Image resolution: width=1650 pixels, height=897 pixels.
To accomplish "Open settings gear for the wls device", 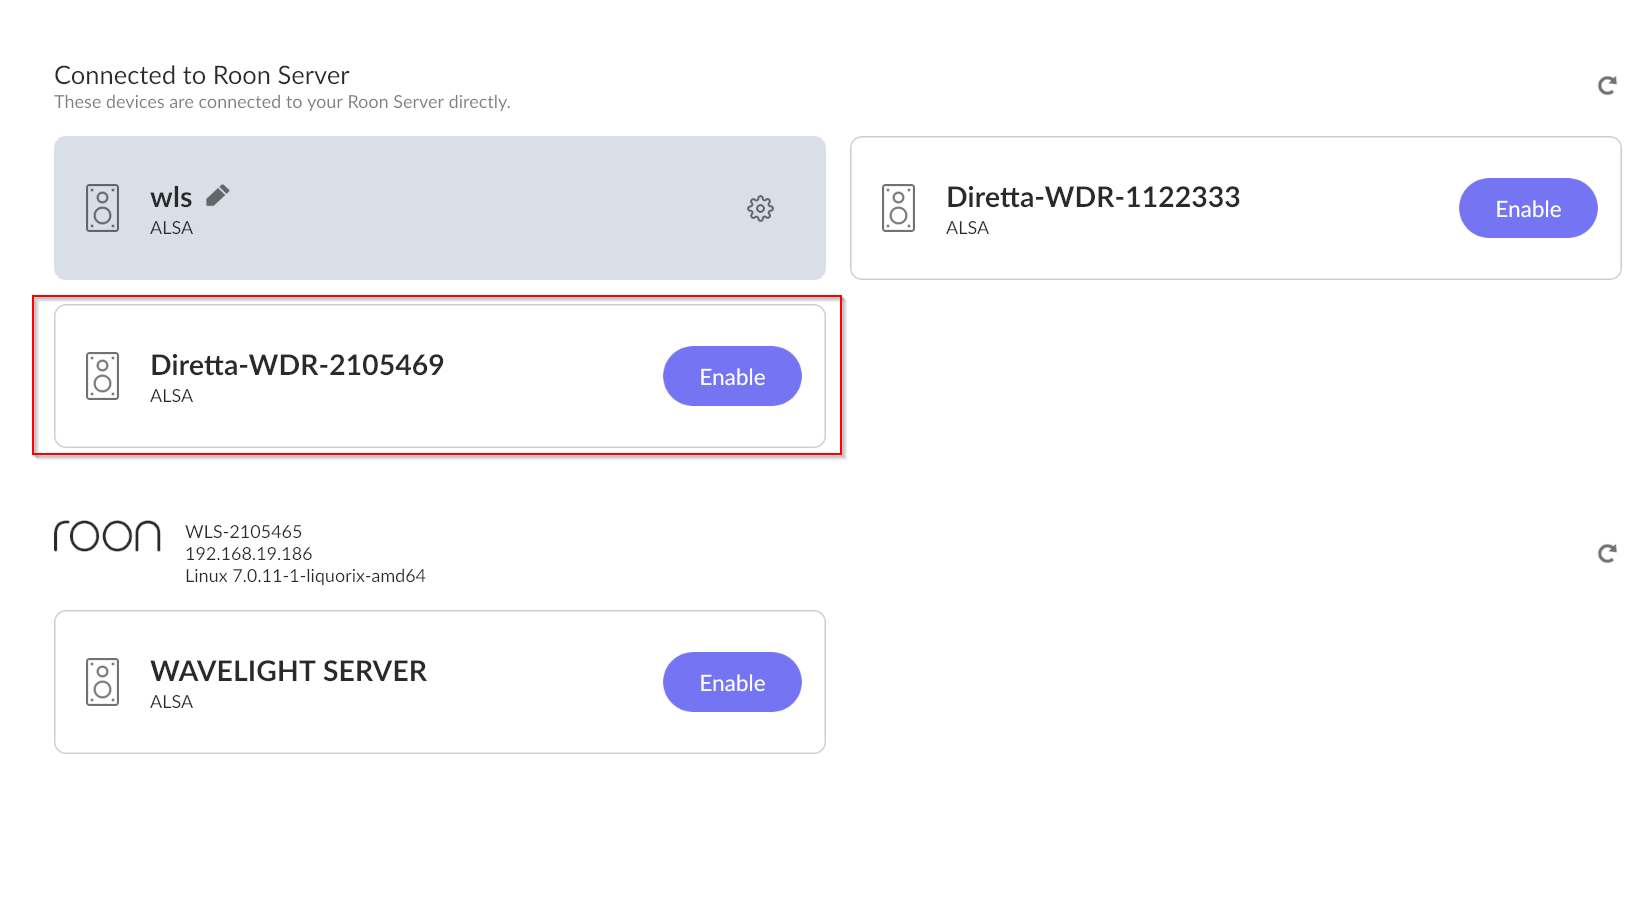I will (760, 208).
